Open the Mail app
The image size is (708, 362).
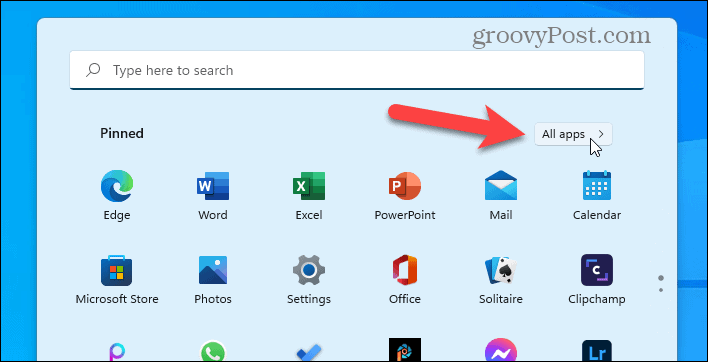[x=501, y=186]
